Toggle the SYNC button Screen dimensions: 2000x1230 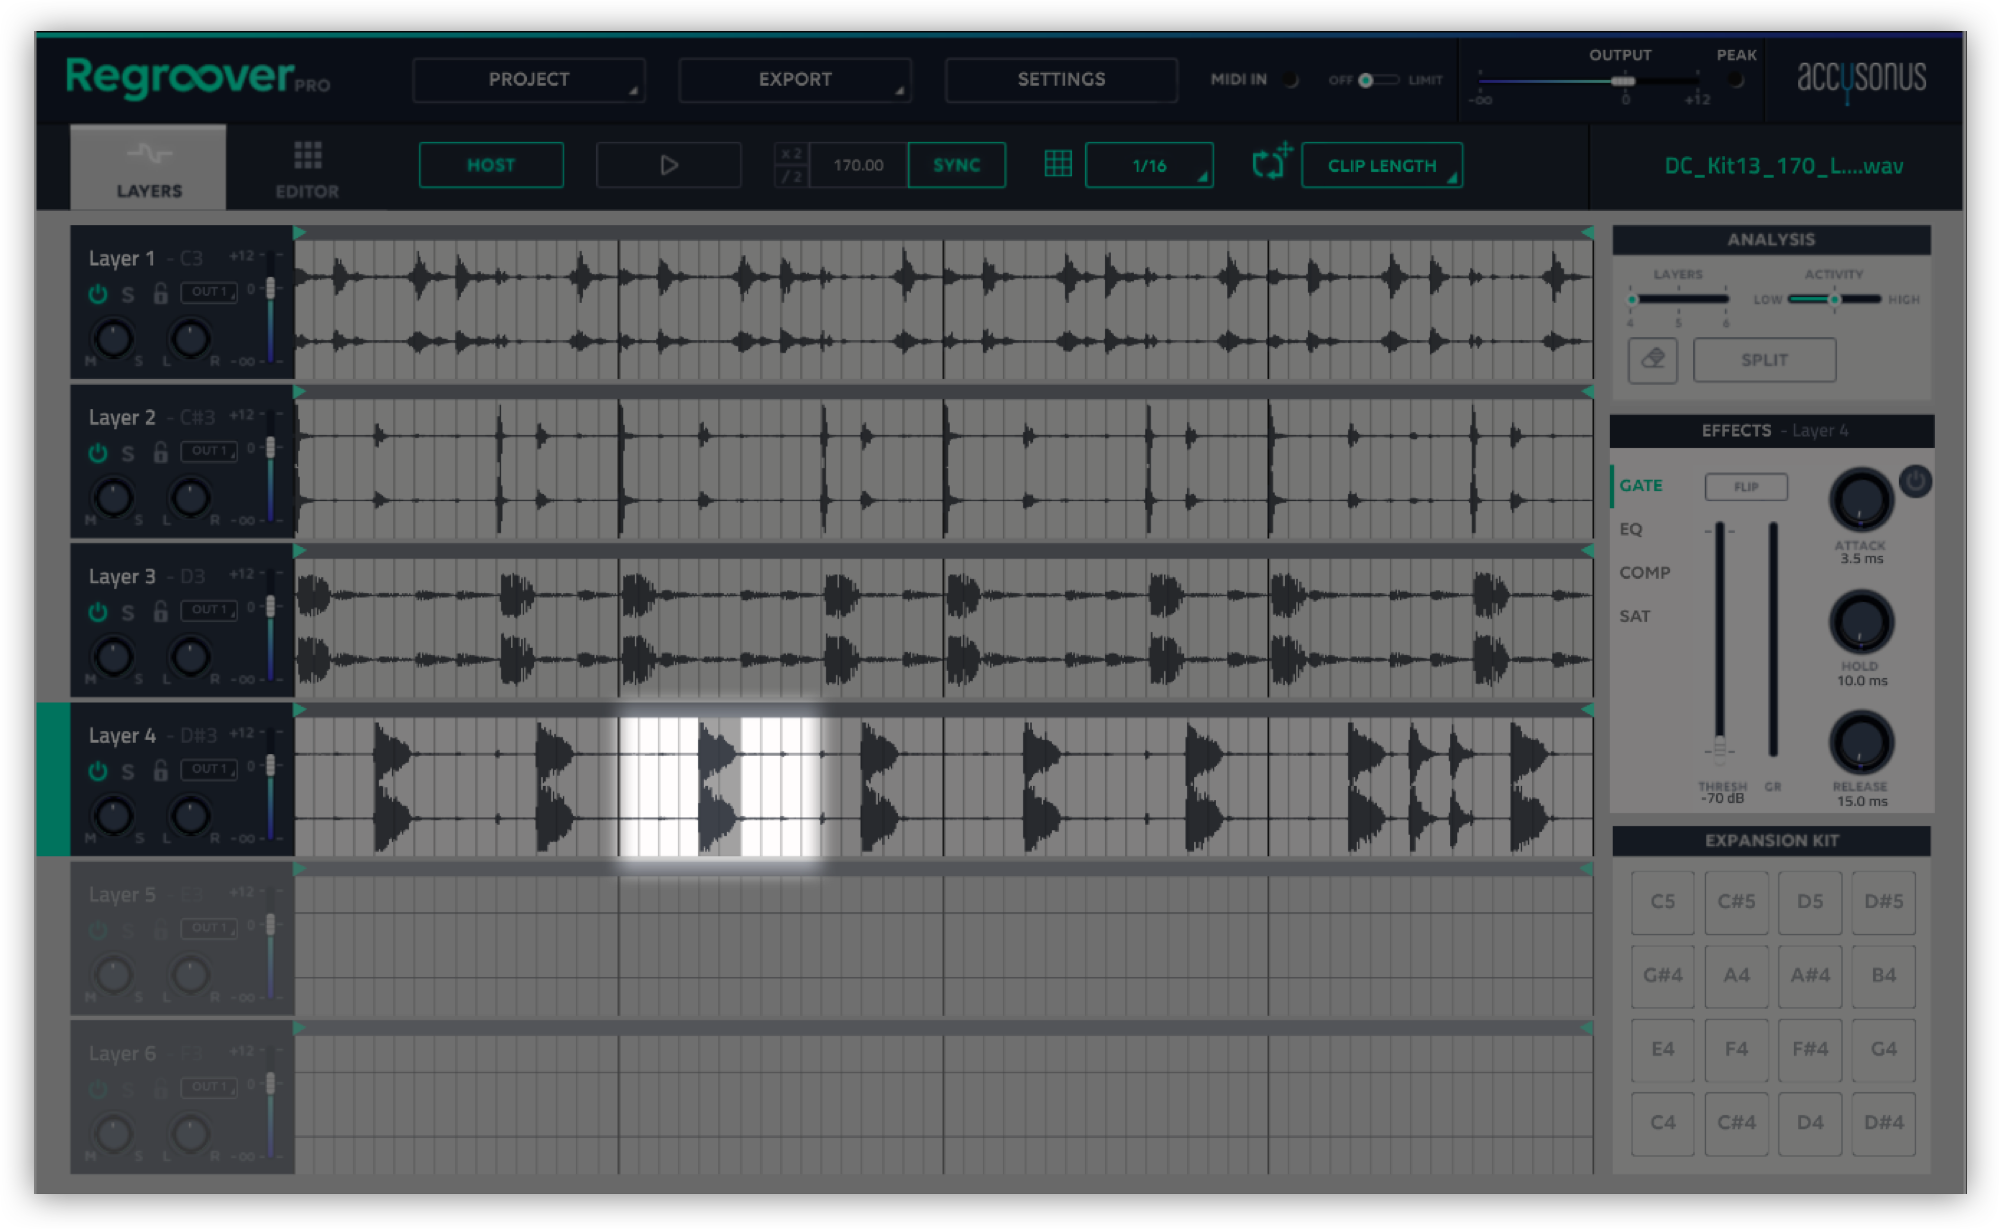[x=957, y=165]
